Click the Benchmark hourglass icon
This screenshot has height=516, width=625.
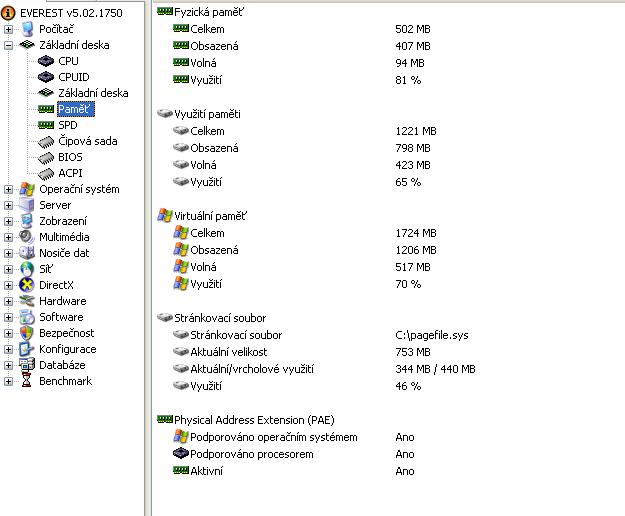[27, 381]
